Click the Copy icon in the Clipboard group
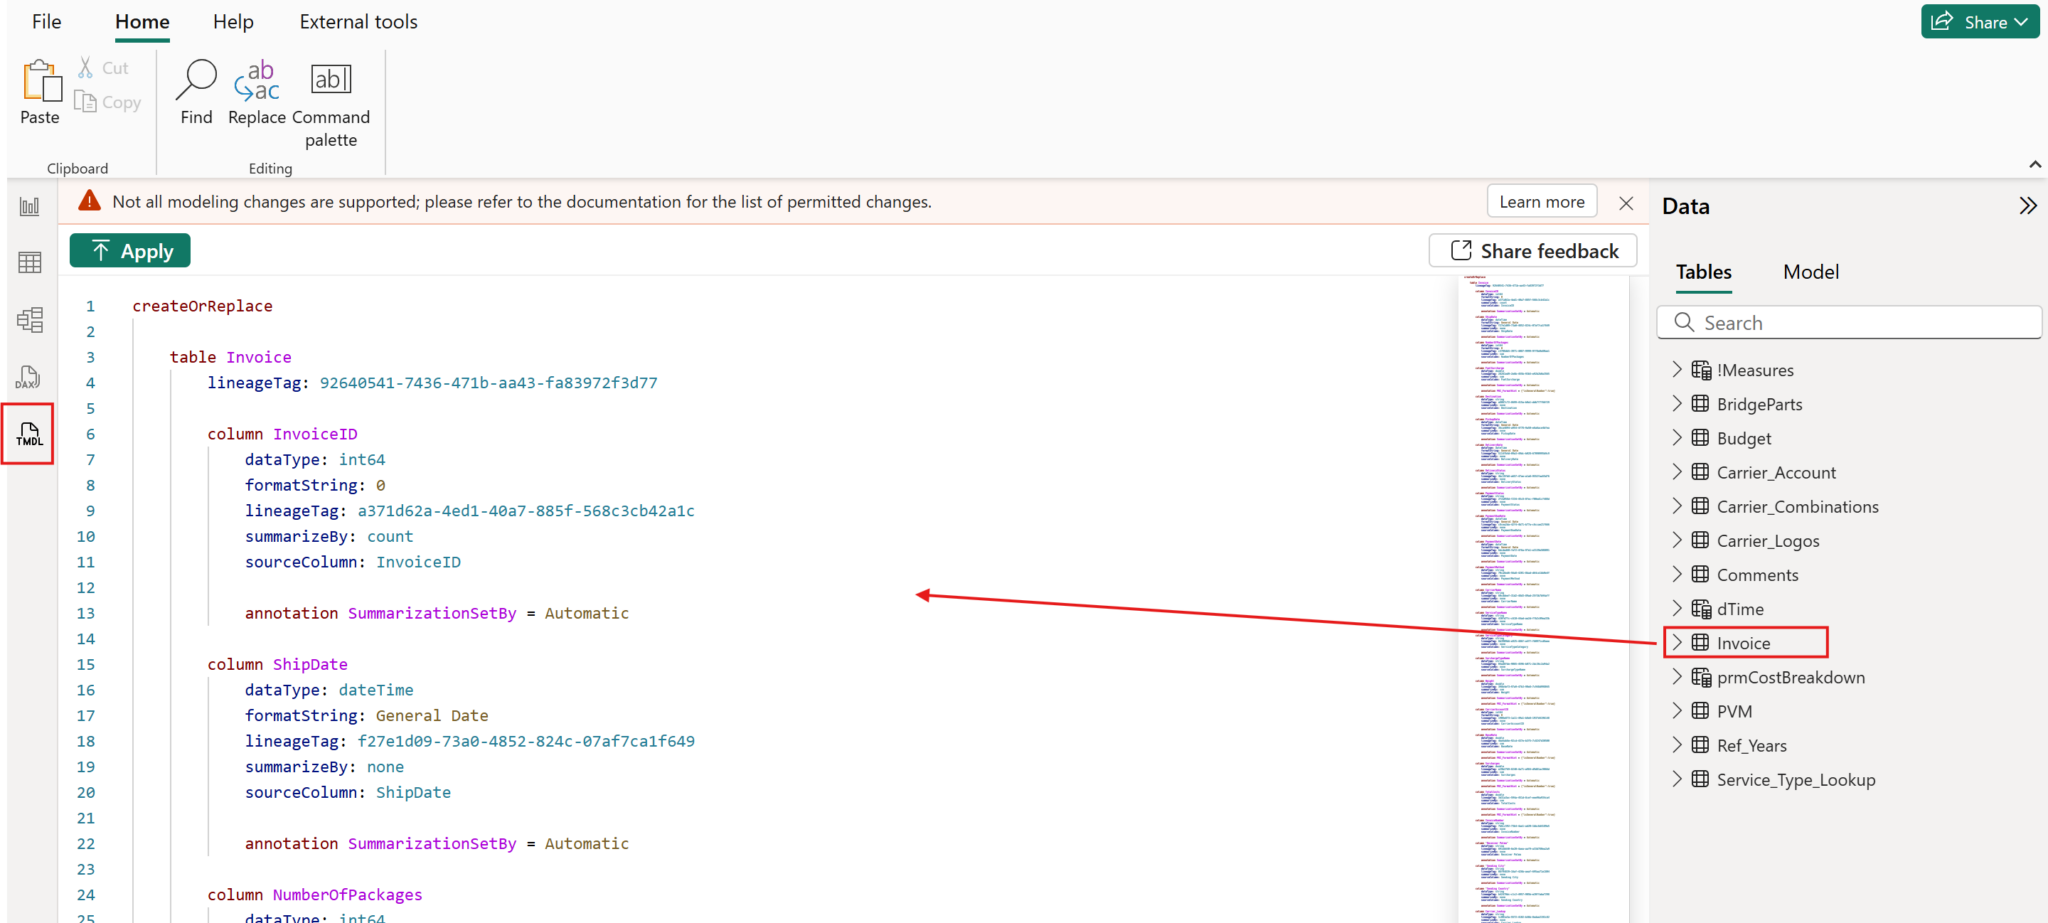Screen dimensions: 2048x923 click(85, 102)
